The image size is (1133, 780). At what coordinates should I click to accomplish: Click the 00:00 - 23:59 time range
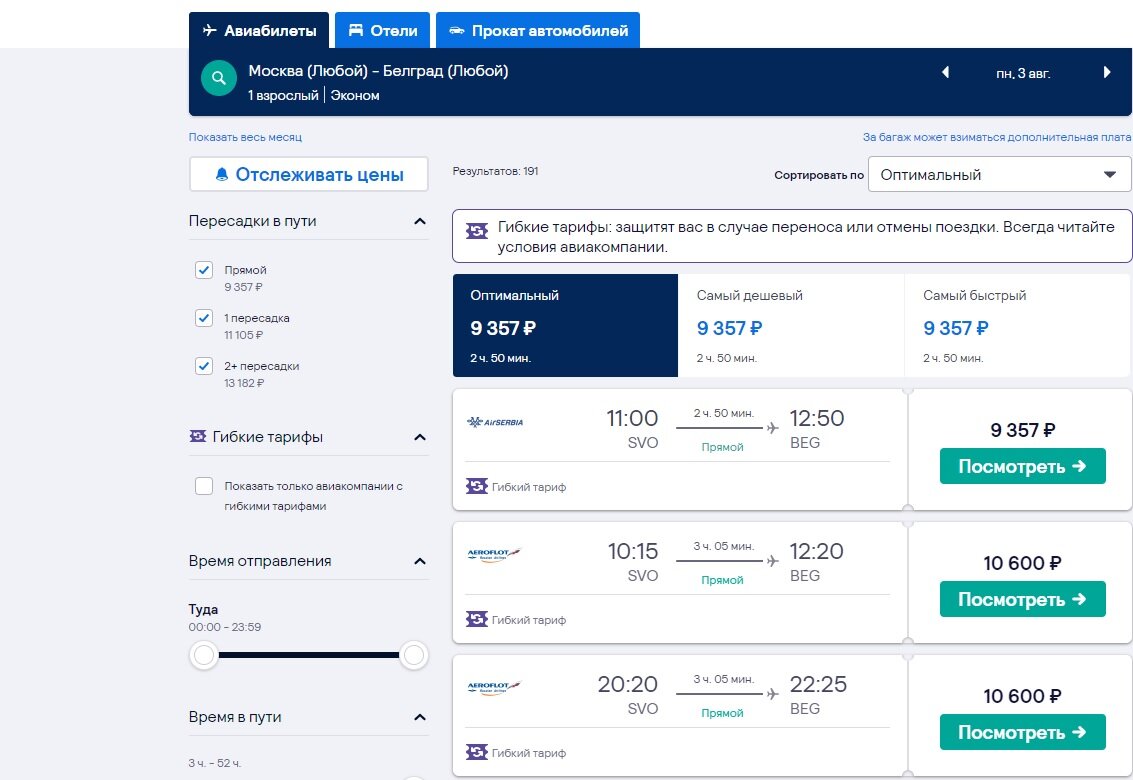point(225,627)
